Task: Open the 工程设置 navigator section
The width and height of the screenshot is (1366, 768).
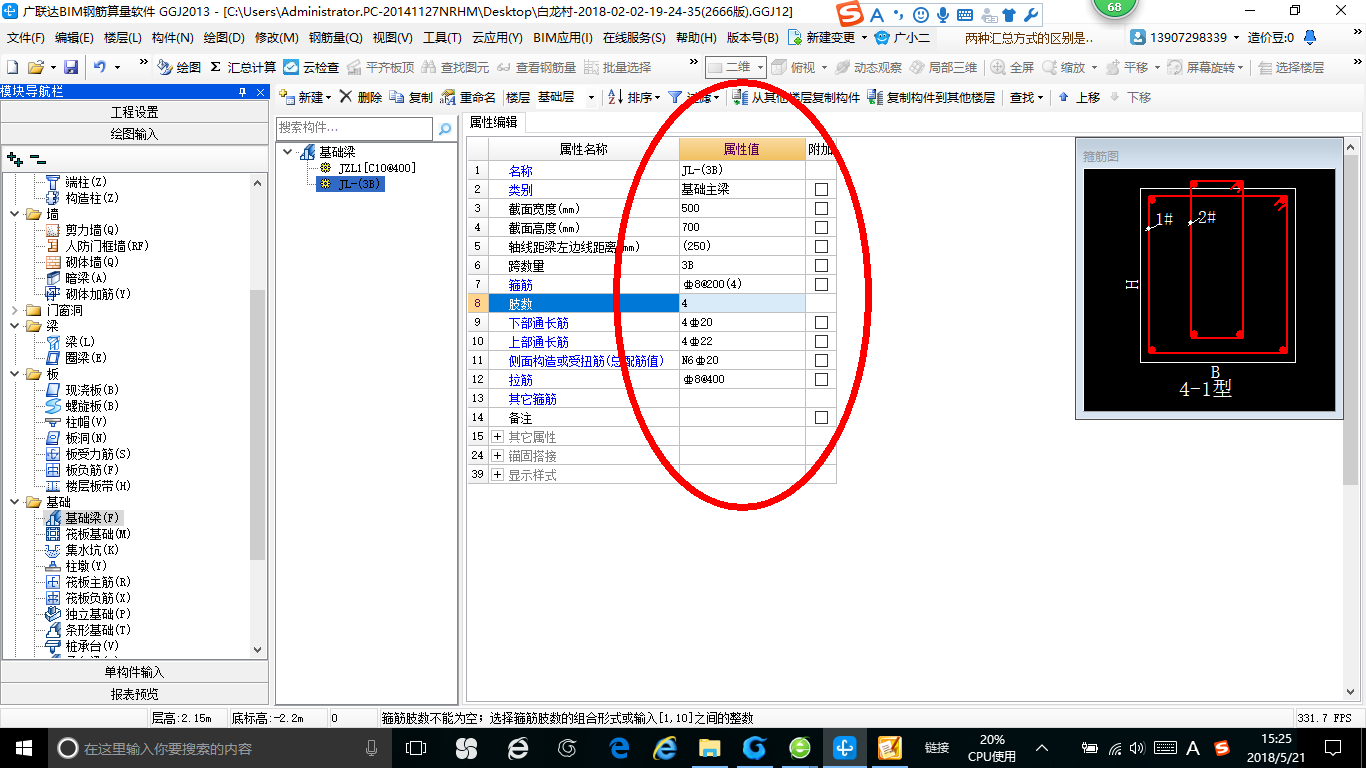Action: click(135, 112)
